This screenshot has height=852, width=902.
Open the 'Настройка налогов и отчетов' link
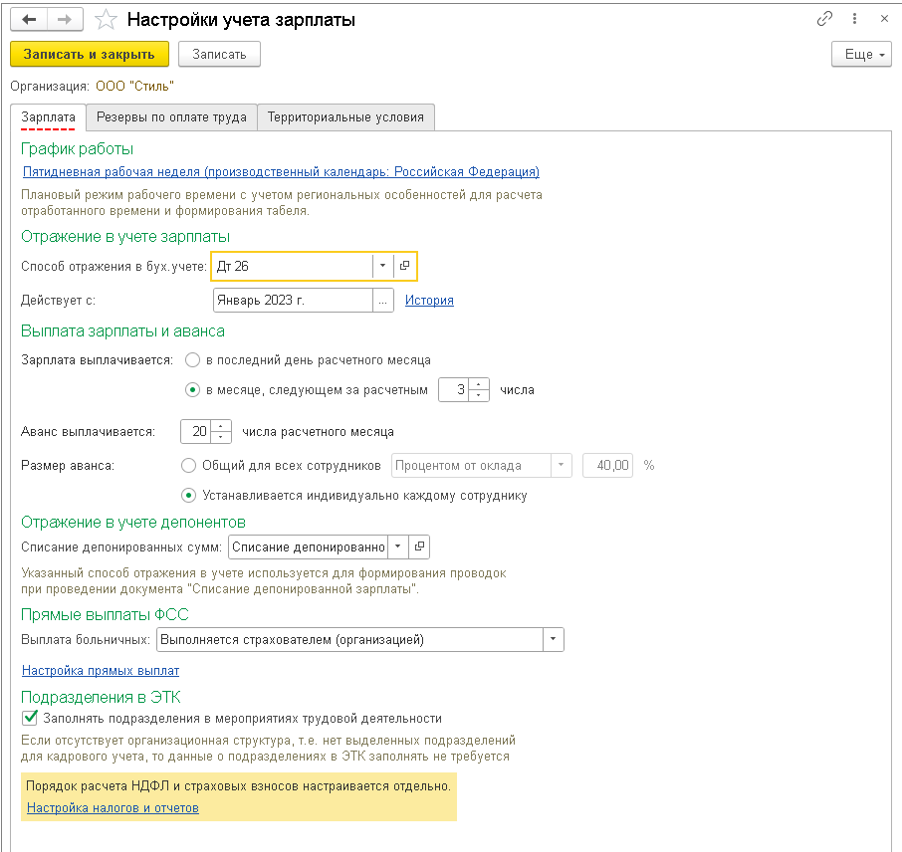(x=112, y=807)
